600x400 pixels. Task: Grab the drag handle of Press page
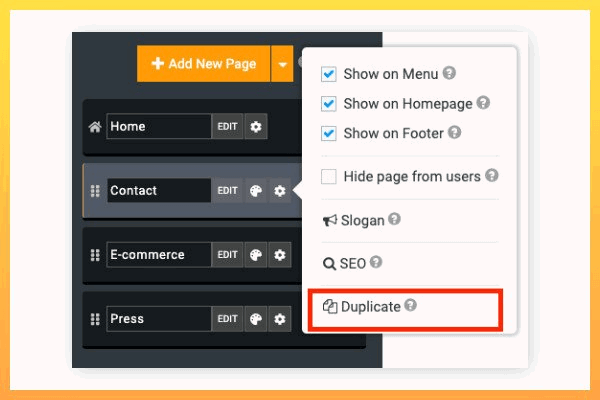click(x=95, y=318)
